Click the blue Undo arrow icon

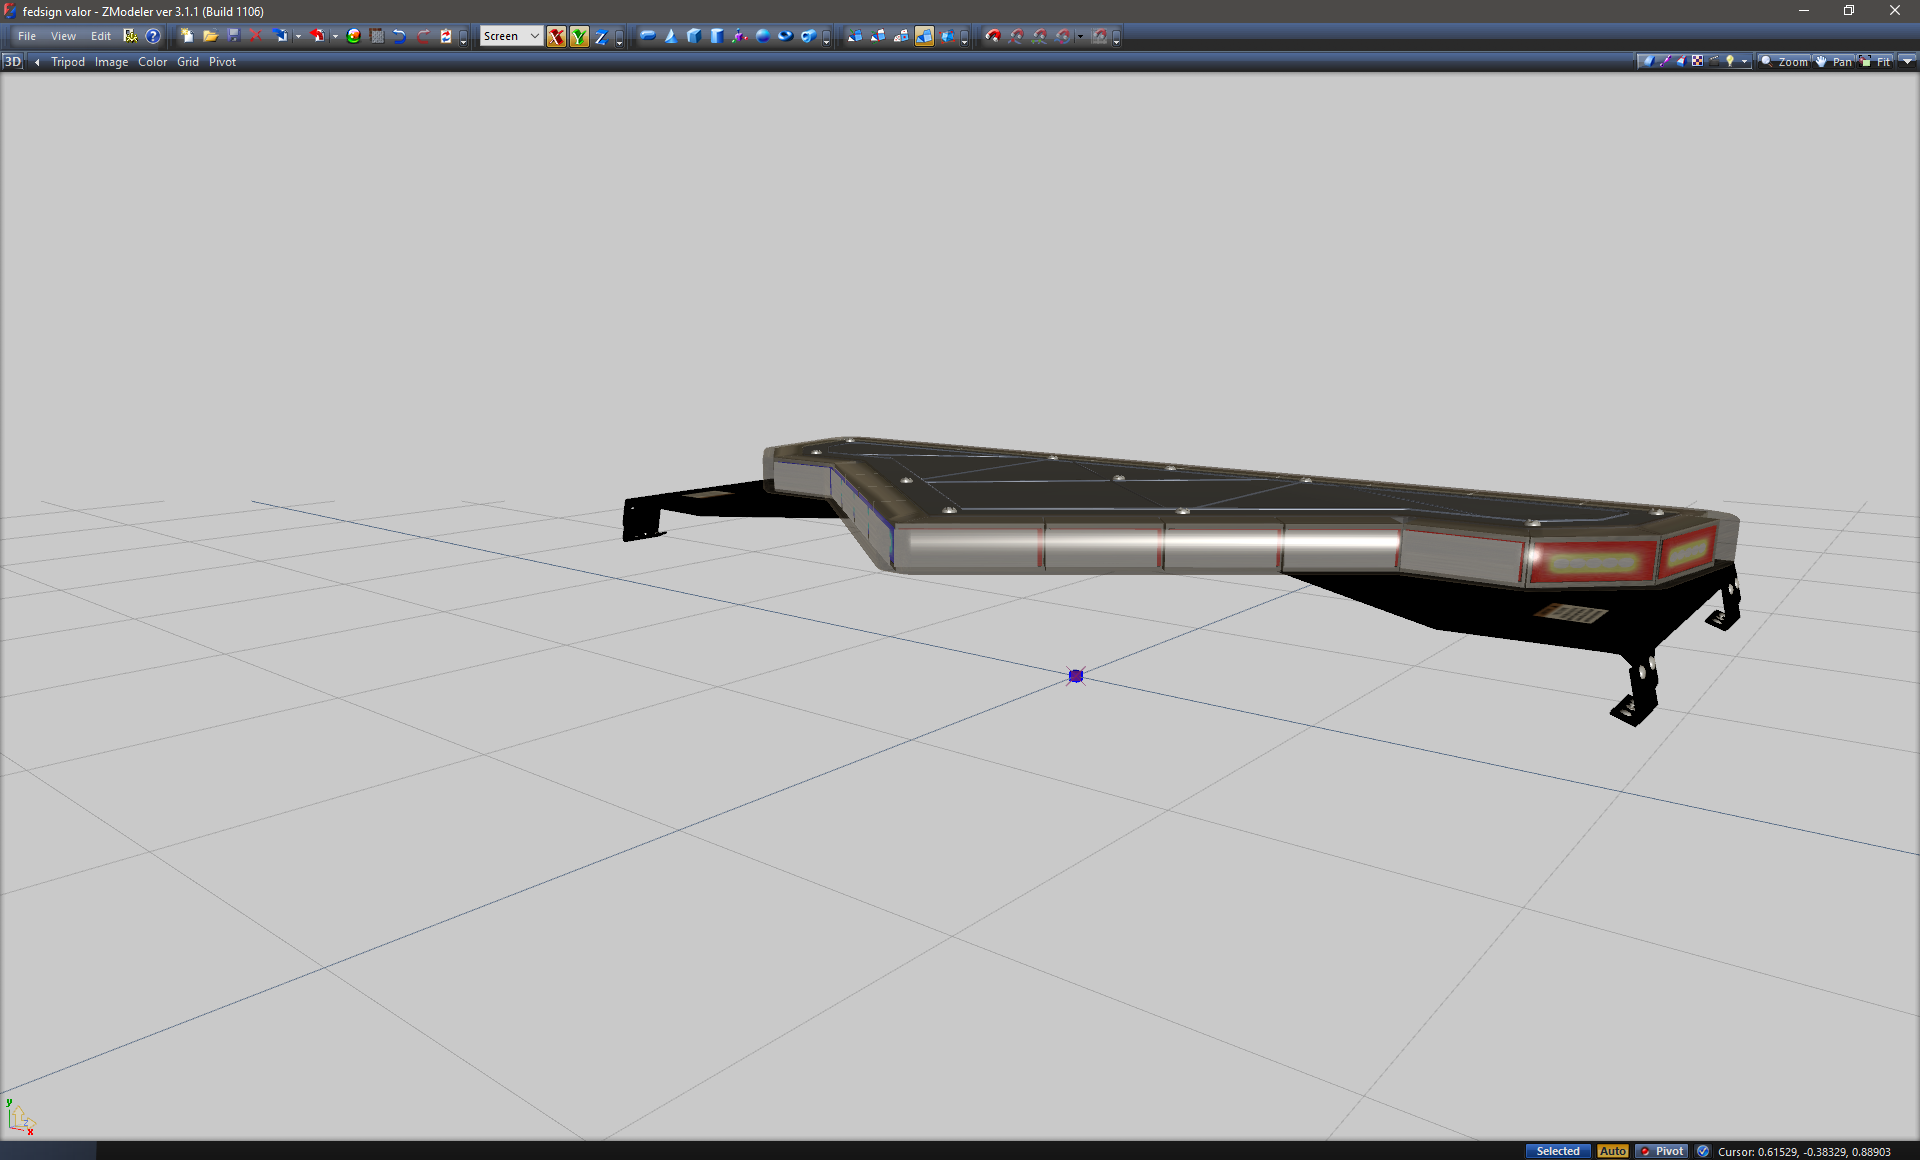(399, 36)
